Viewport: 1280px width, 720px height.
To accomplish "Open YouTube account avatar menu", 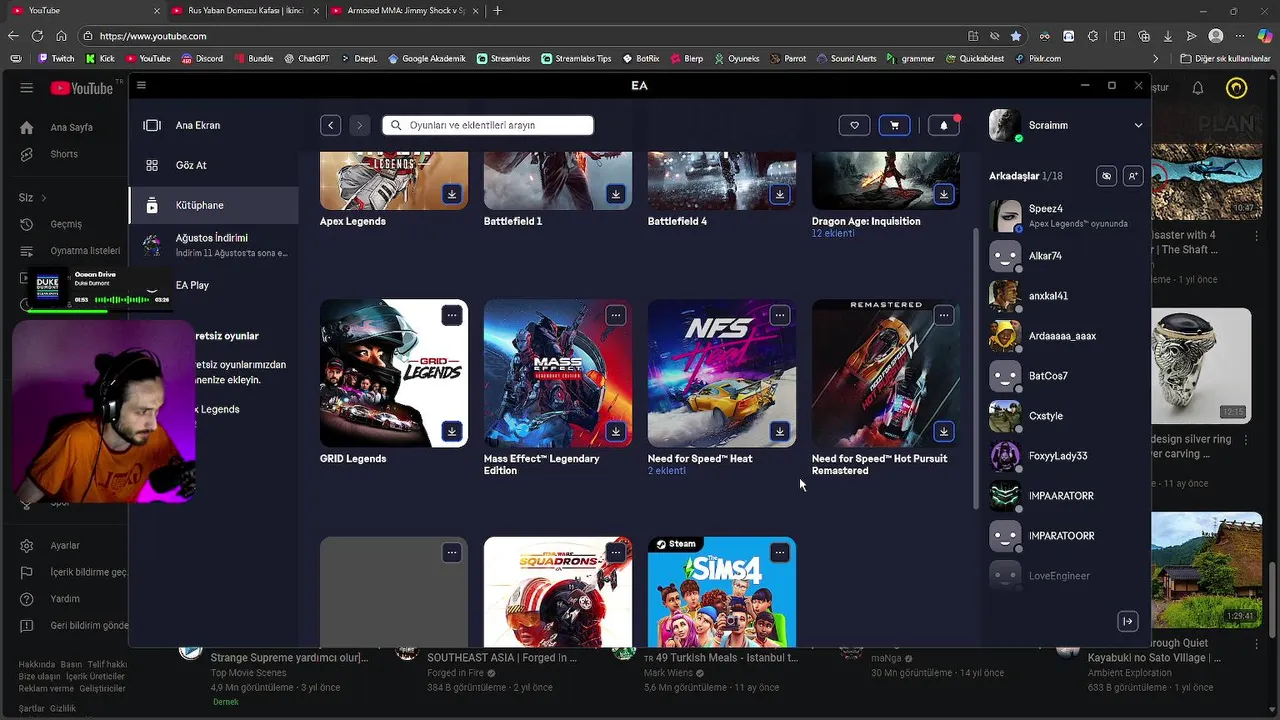I will [1237, 88].
